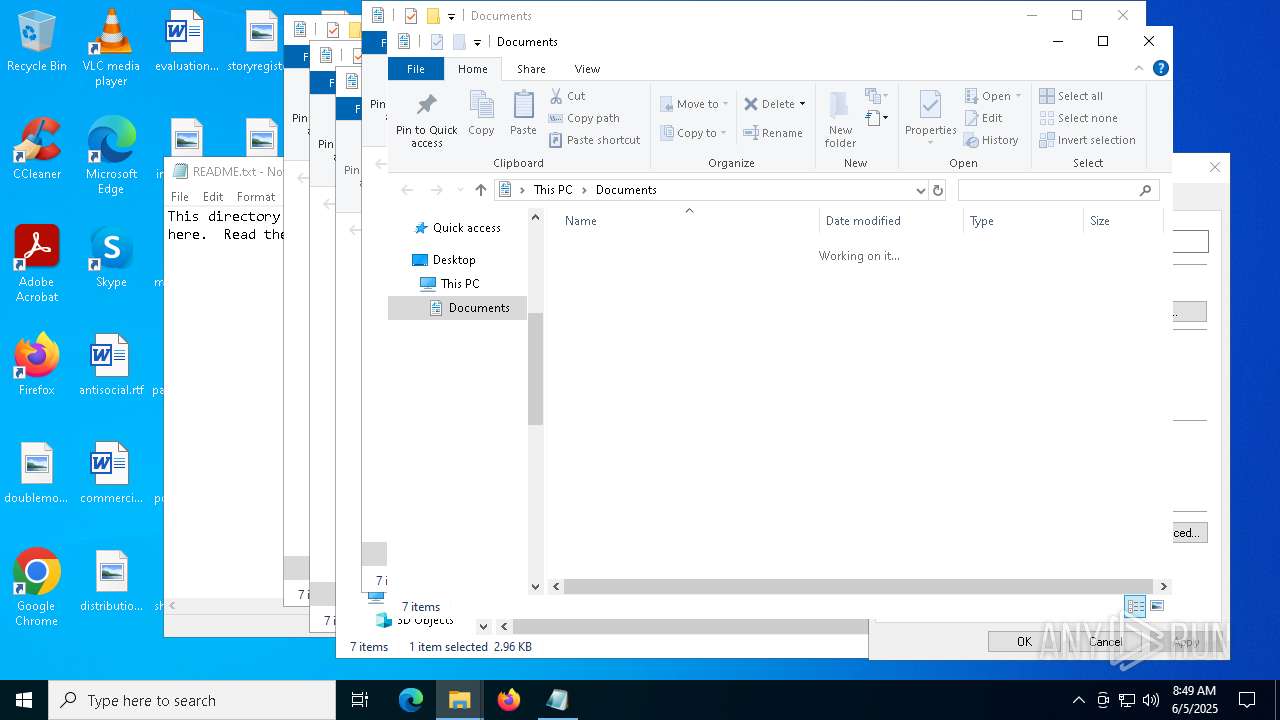Image resolution: width=1280 pixels, height=720 pixels.
Task: Refresh the Documents address bar
Action: (938, 190)
